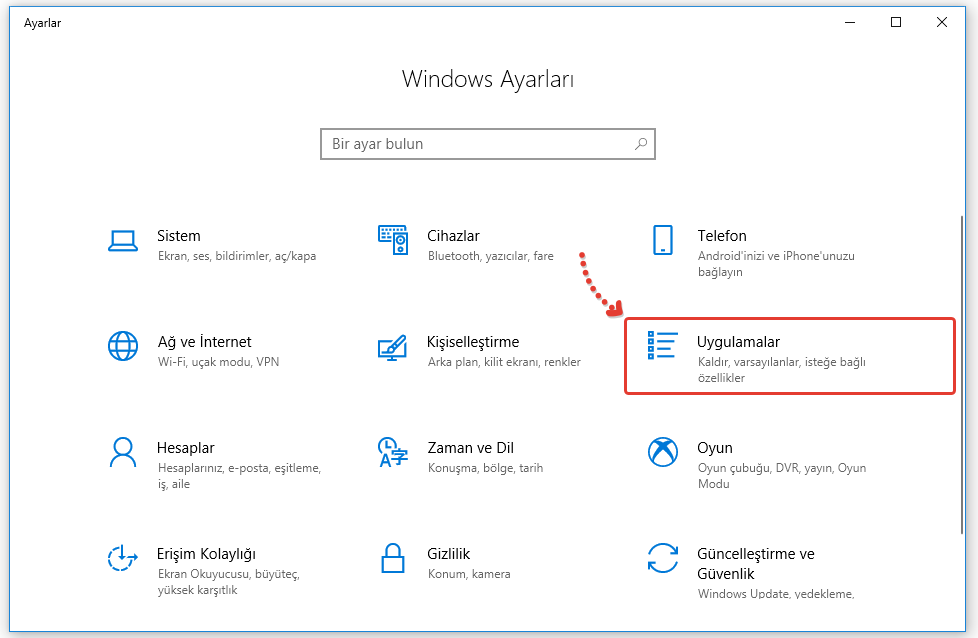Maximize the Ayarlar window
This screenshot has height=638, width=978.
[896, 23]
